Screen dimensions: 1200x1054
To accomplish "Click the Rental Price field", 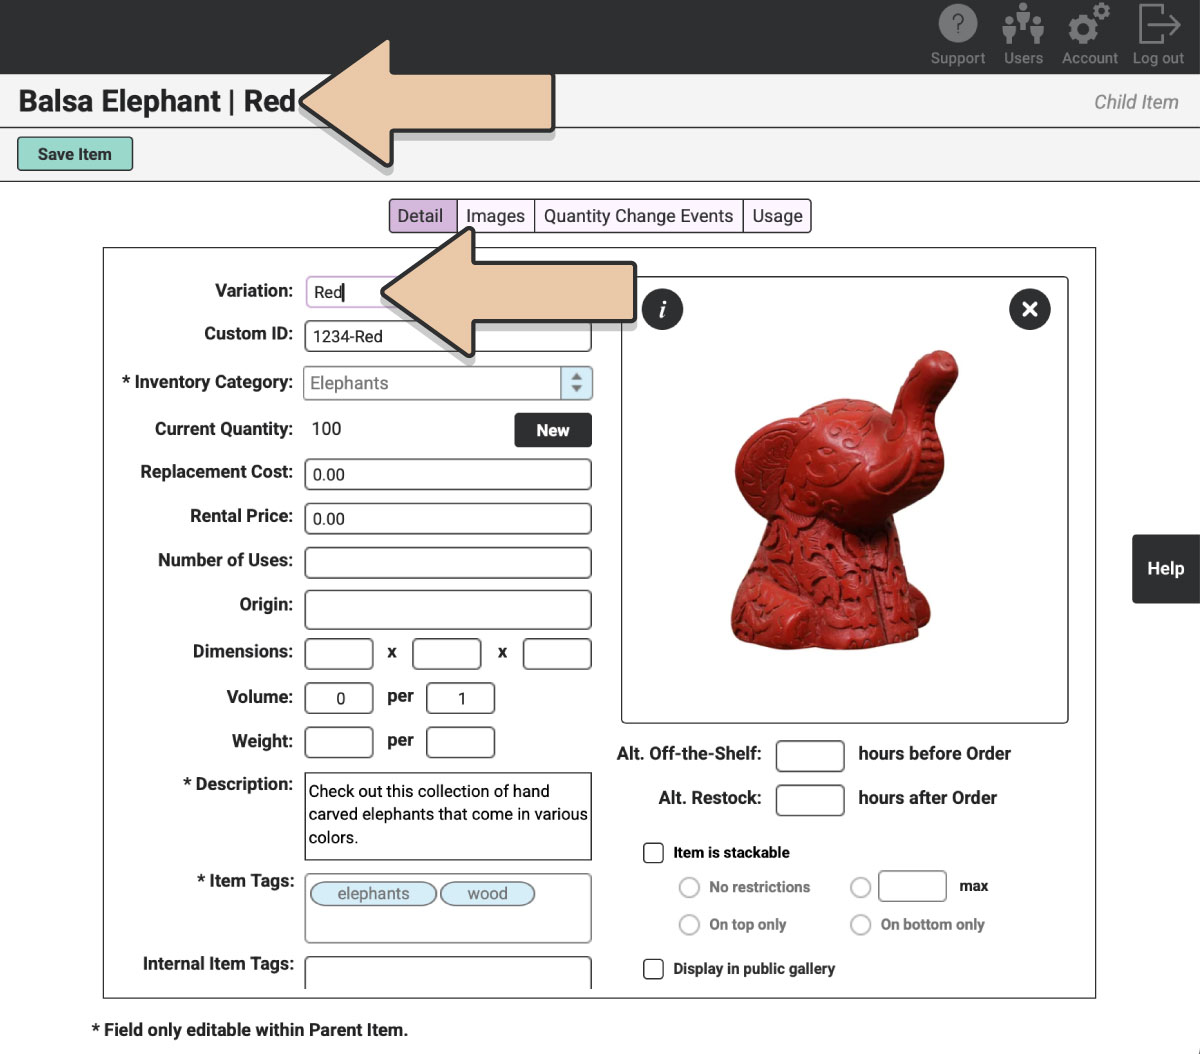I will pos(448,518).
